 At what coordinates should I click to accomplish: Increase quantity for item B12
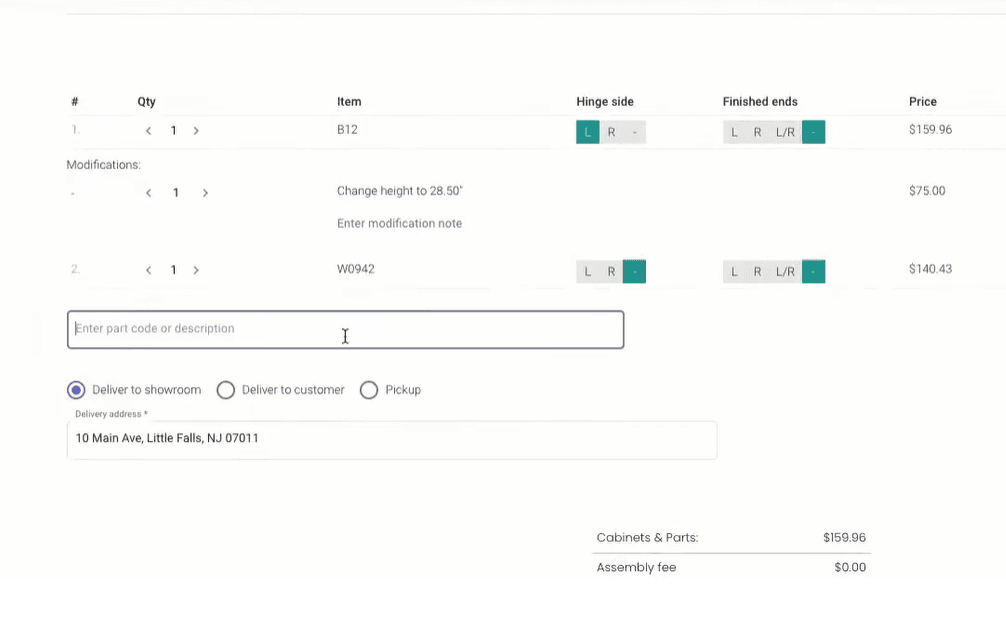point(196,131)
